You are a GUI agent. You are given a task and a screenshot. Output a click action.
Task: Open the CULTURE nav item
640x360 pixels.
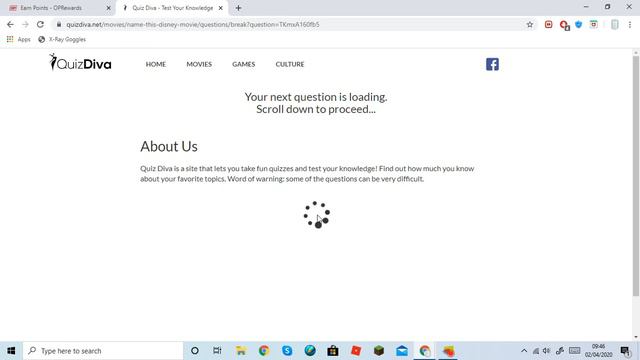pos(289,64)
